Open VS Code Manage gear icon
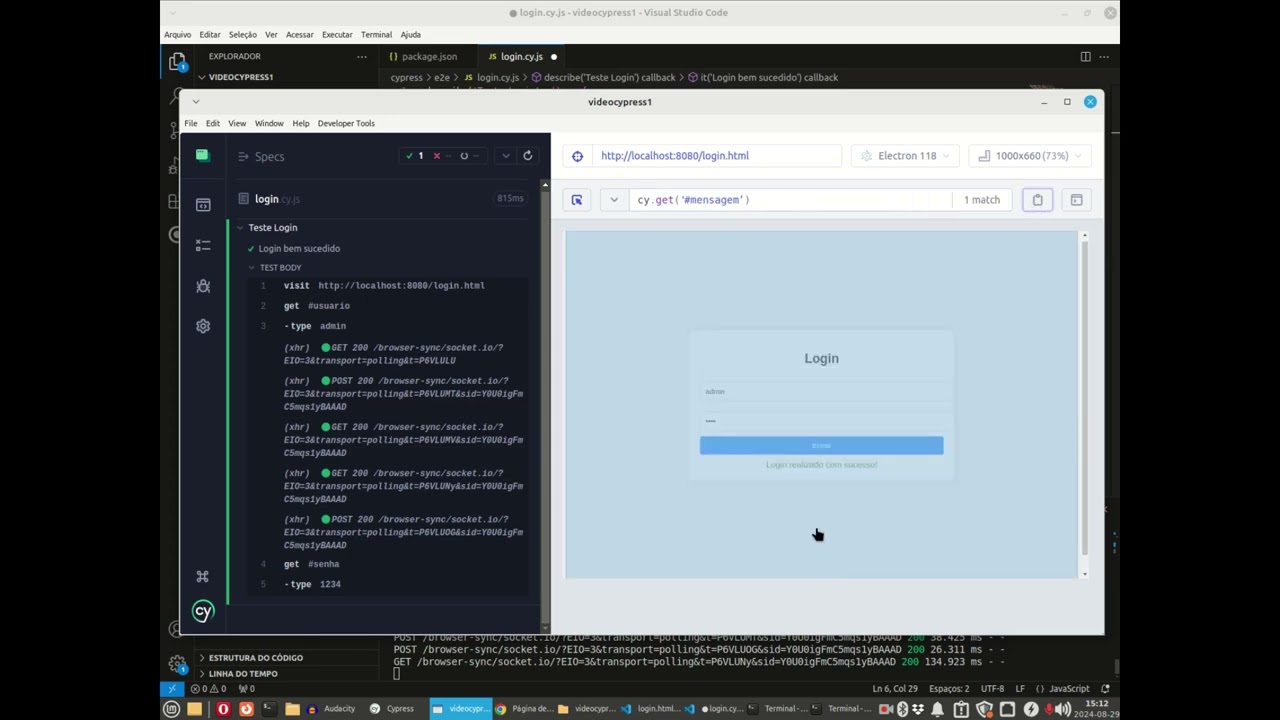This screenshot has height=720, width=1280. 177,663
